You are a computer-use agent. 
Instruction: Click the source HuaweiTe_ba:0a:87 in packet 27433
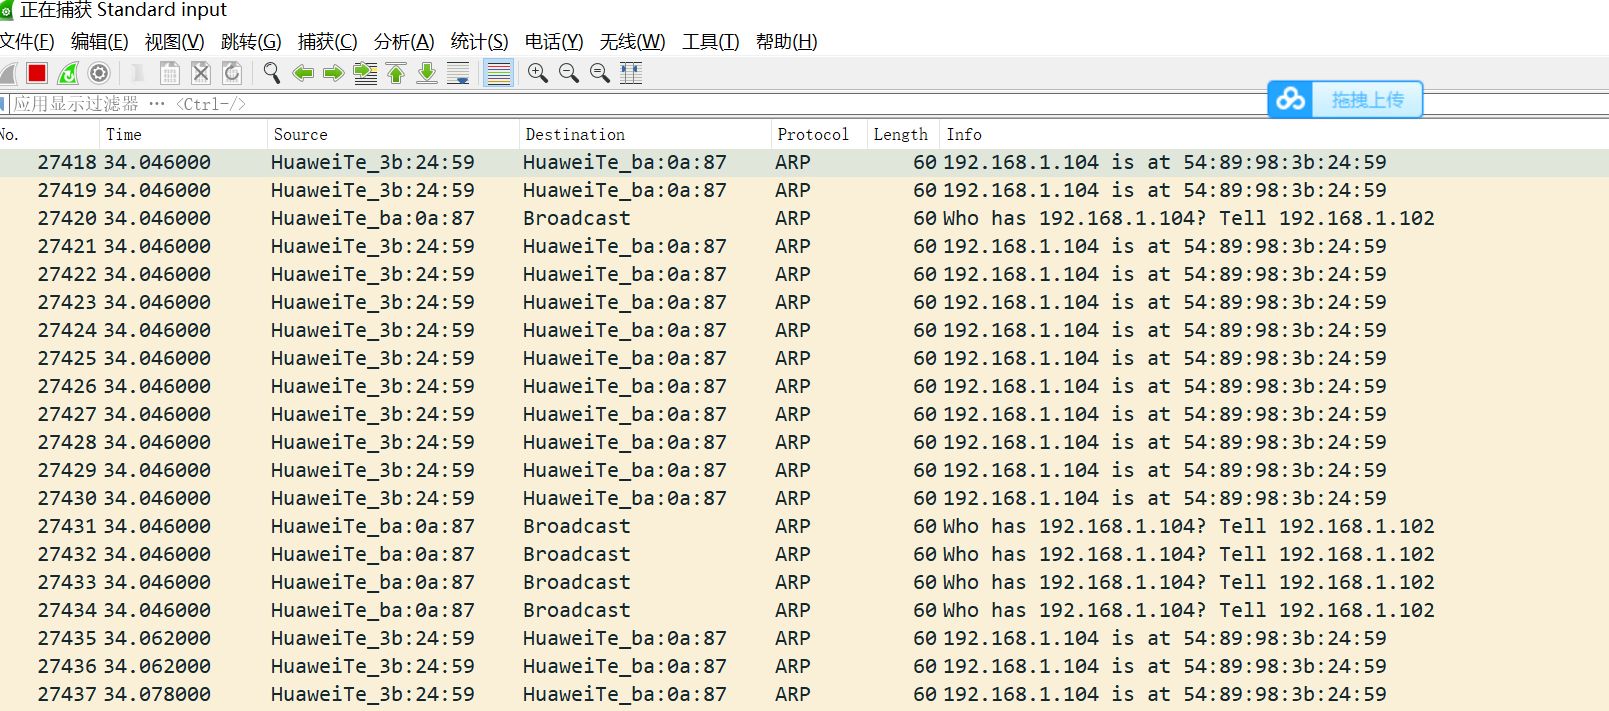(373, 582)
